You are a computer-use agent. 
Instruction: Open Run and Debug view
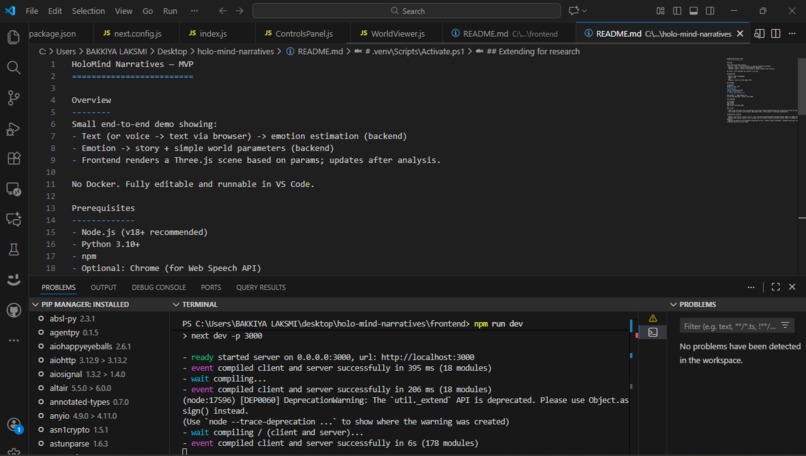pos(14,129)
